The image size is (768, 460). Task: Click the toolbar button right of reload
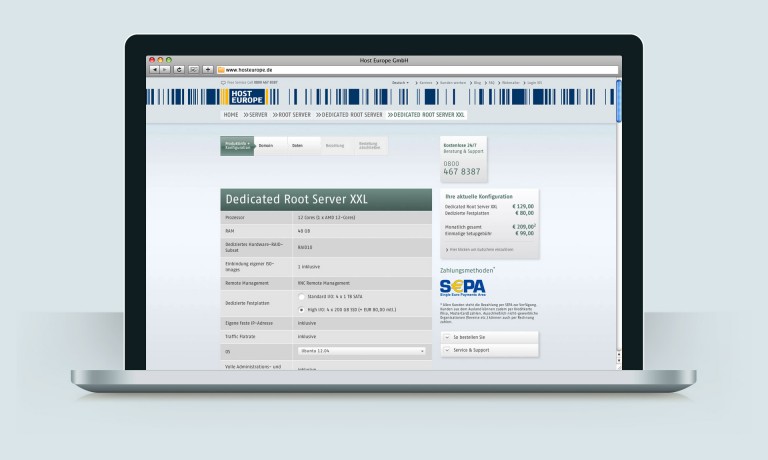tap(193, 70)
